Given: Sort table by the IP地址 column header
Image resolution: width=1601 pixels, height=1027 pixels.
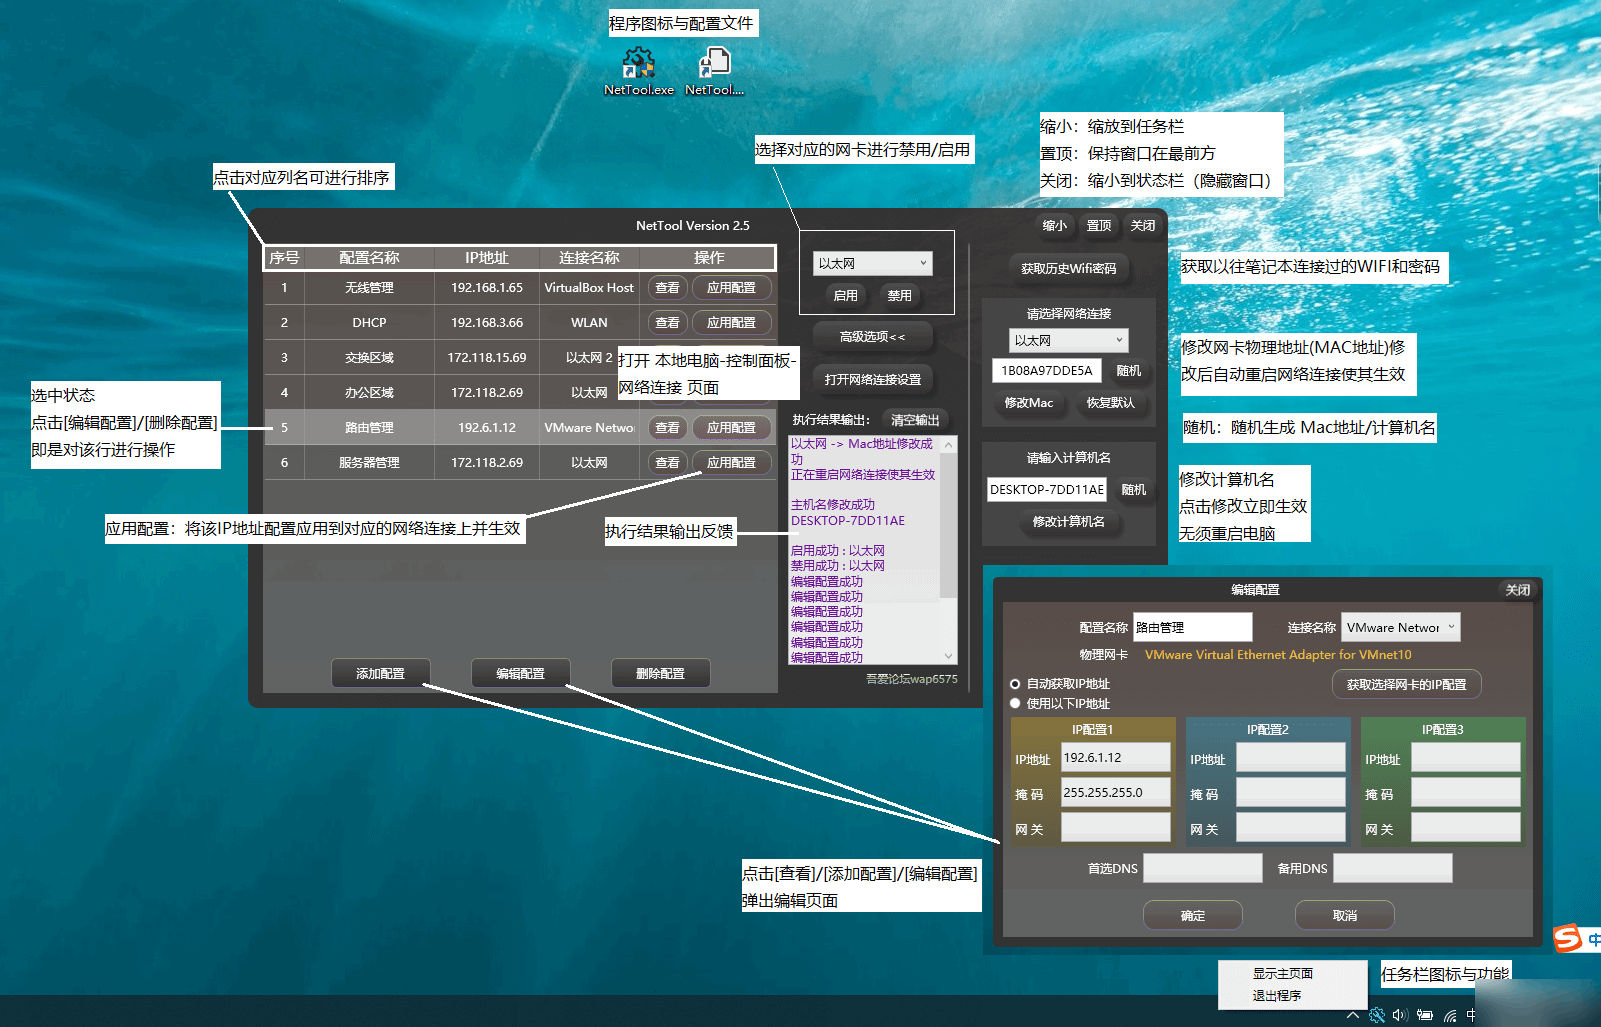Looking at the screenshot, I should tap(487, 258).
